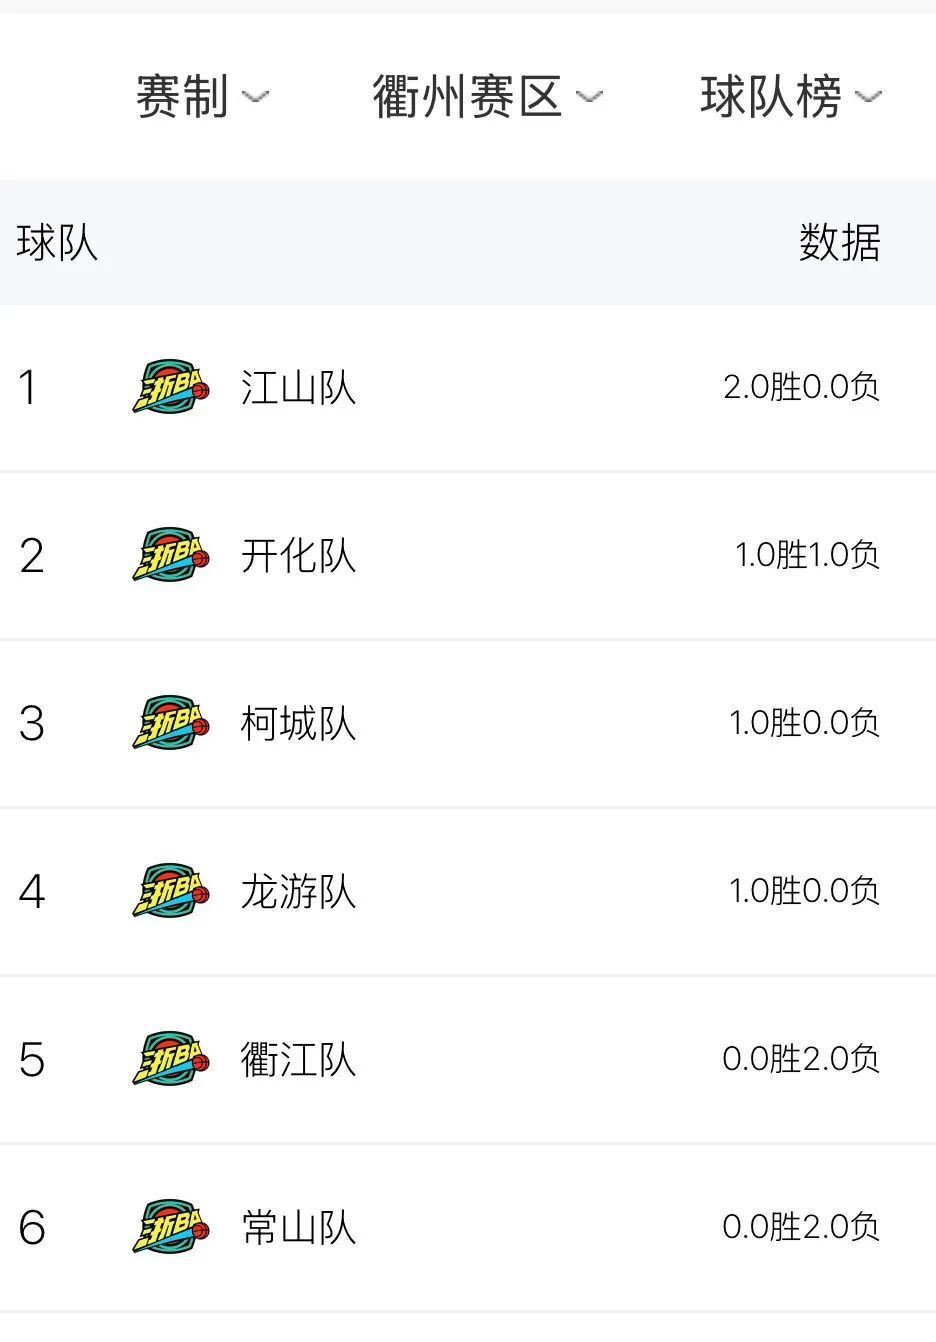
Task: Click the 常山队 team logo icon
Action: point(171,1227)
